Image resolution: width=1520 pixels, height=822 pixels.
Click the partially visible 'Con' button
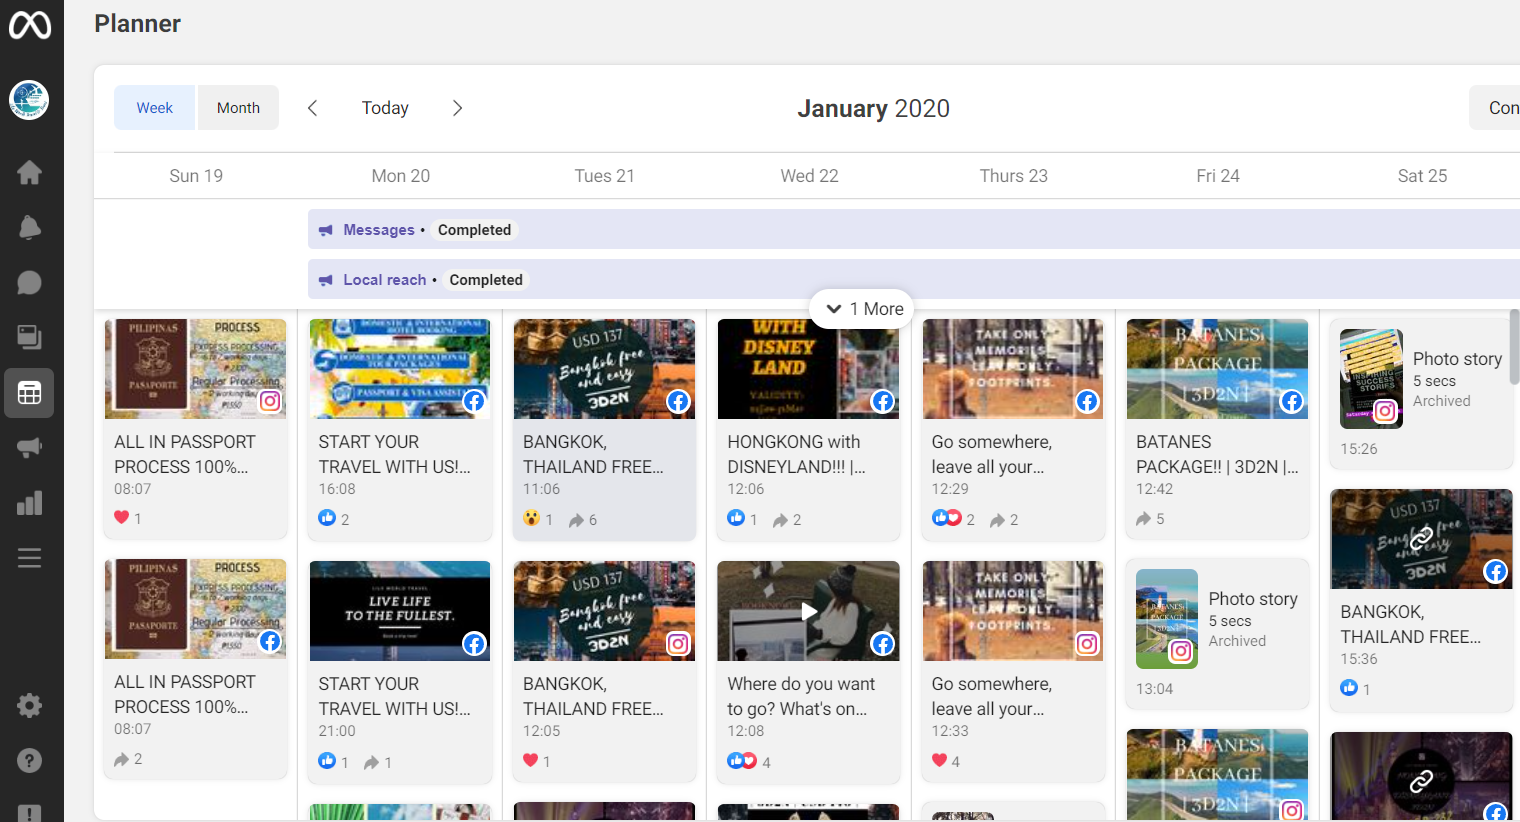(x=1495, y=108)
